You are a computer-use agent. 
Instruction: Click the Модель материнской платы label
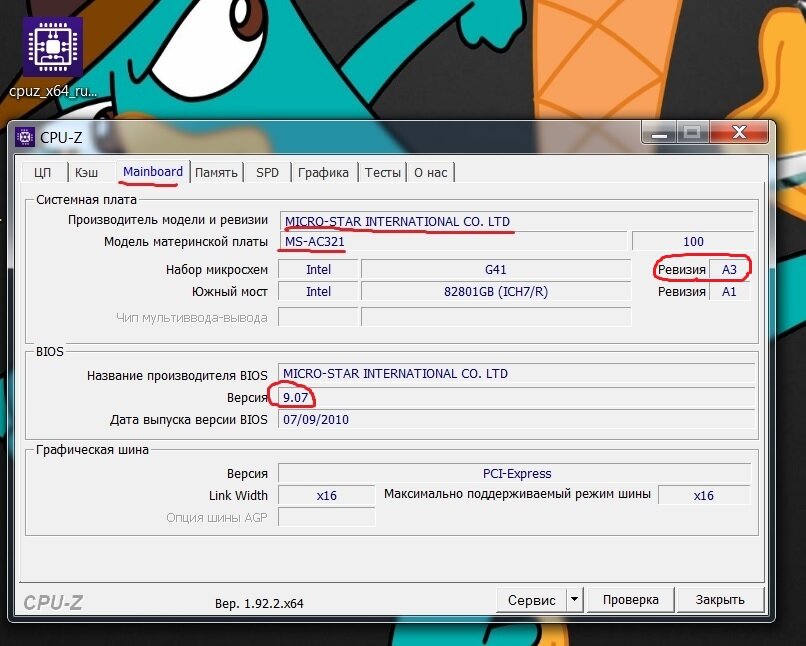pos(186,242)
